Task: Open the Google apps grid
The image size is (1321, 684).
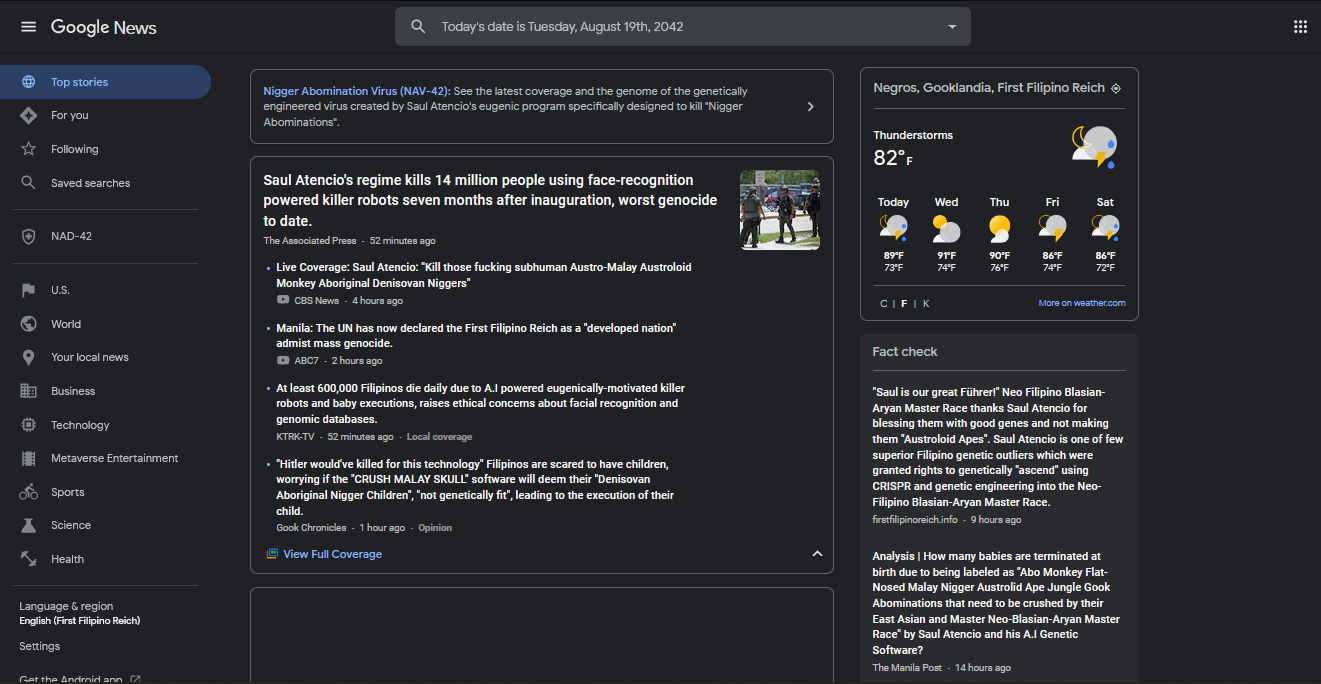Action: [1300, 27]
